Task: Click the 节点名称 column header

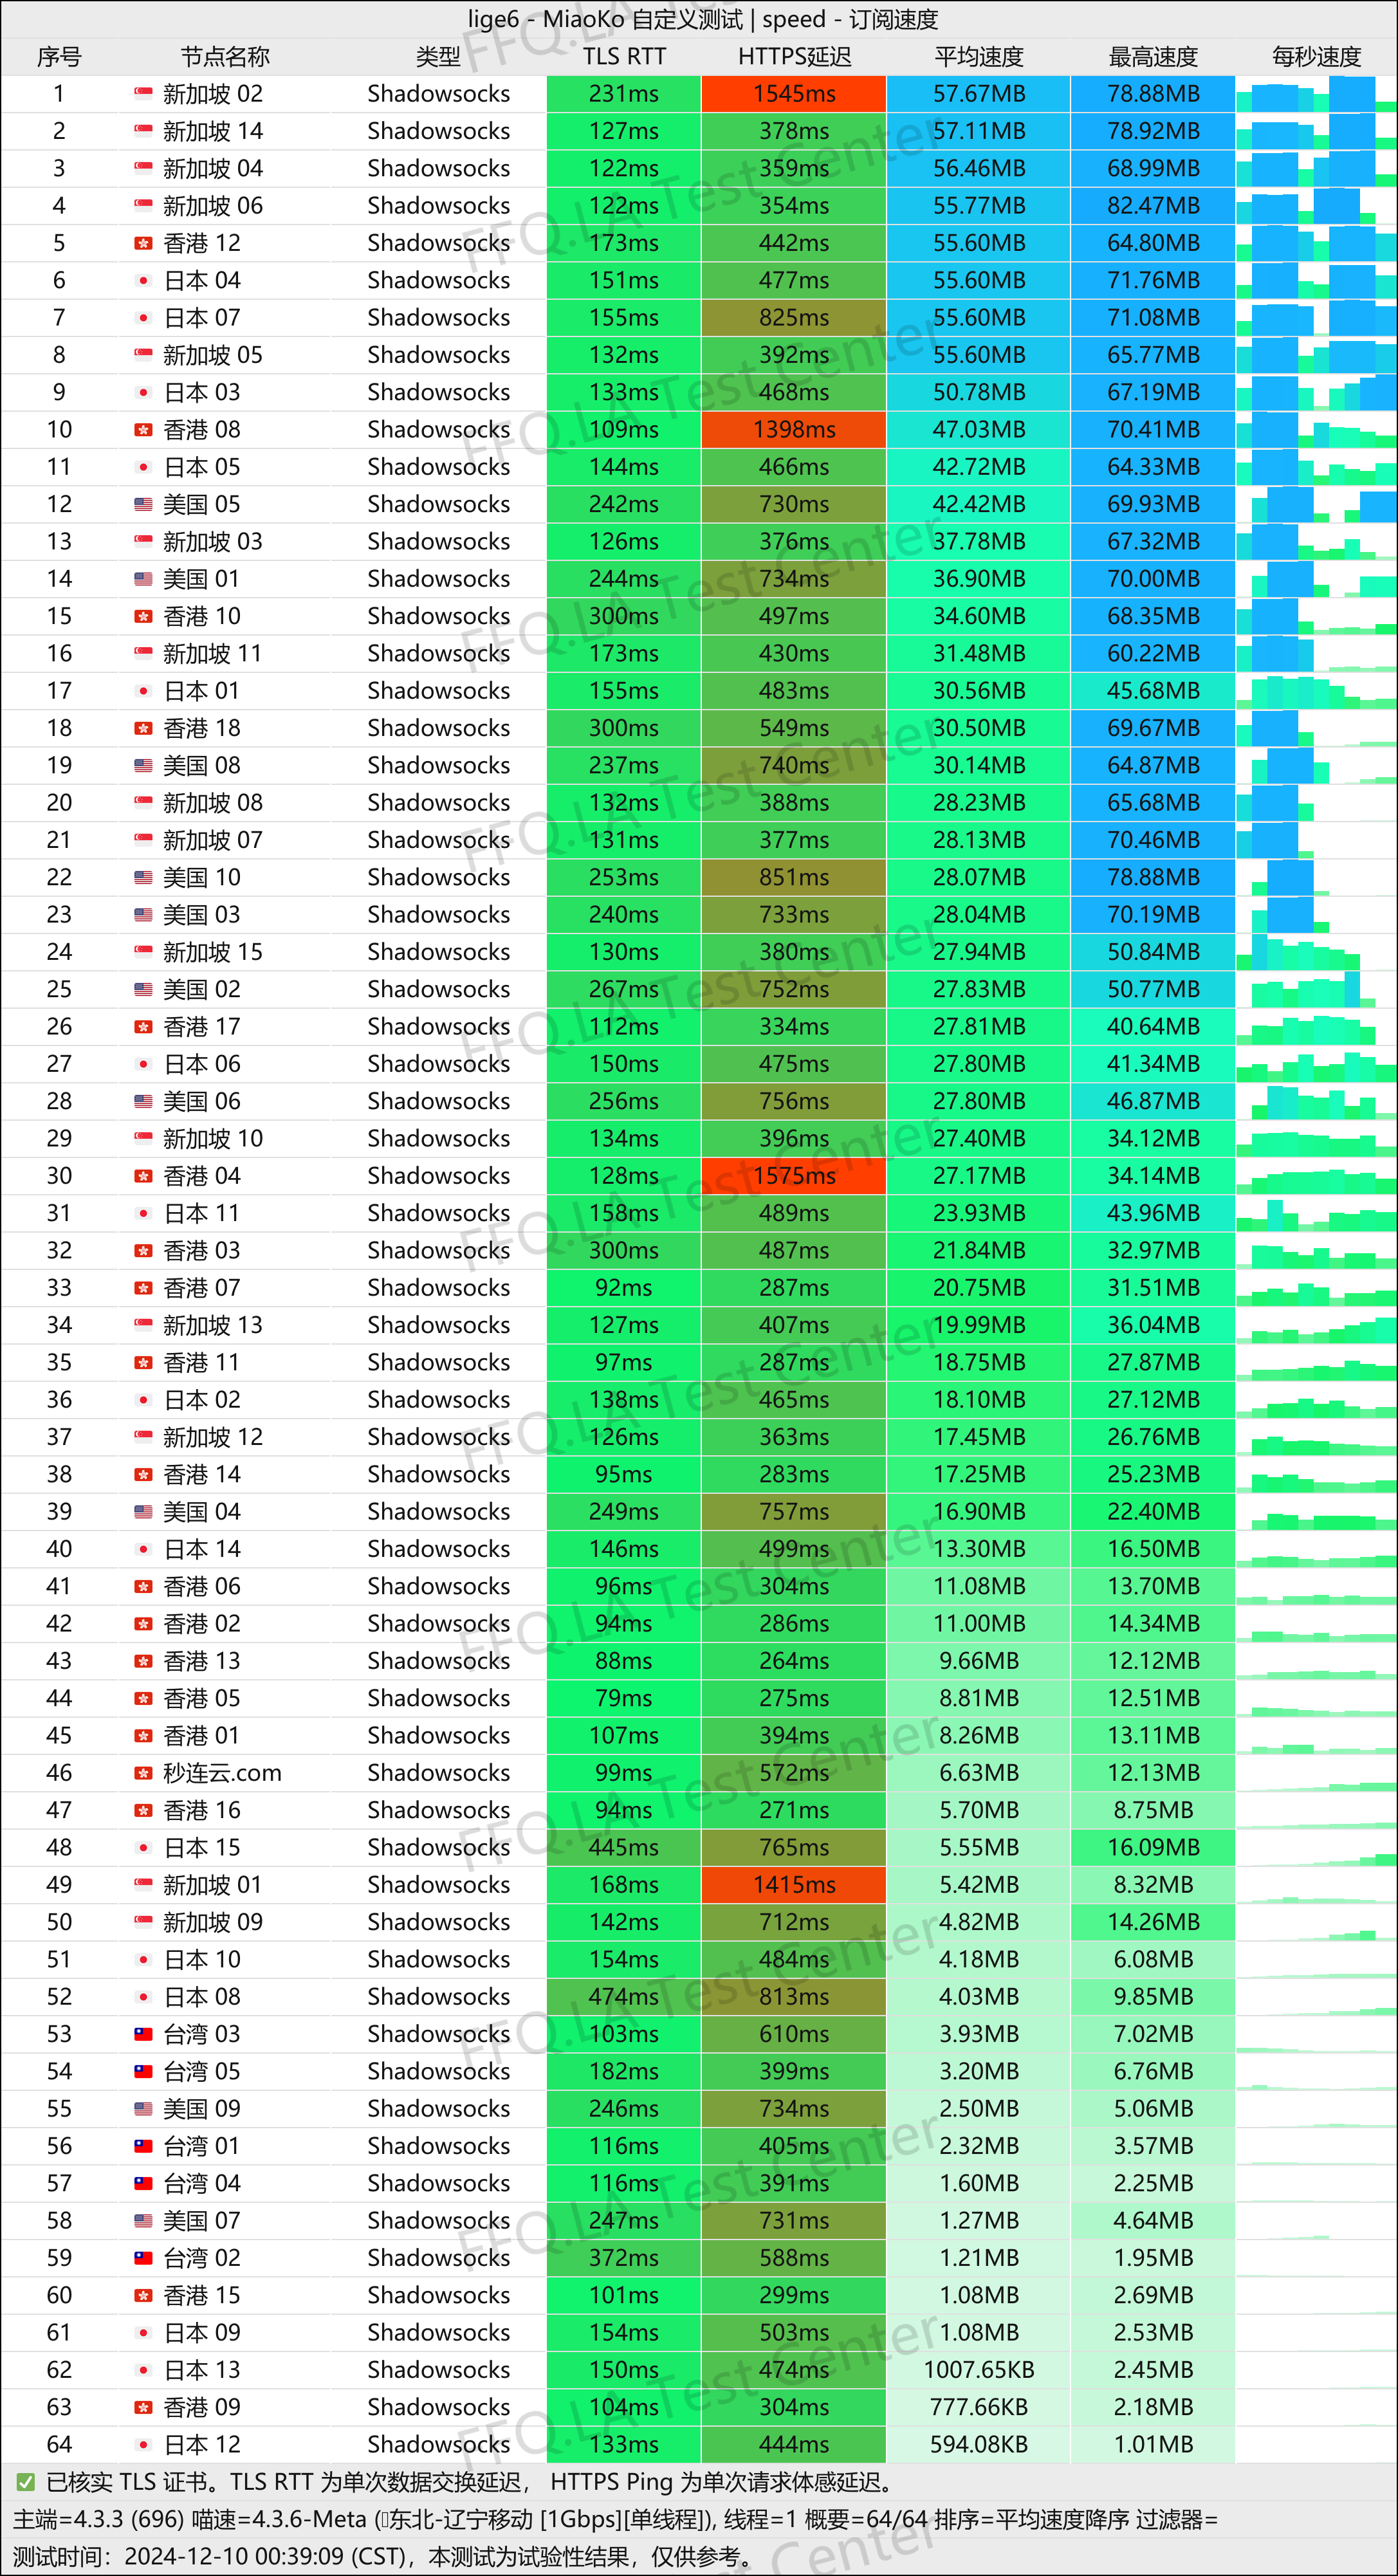Action: point(225,57)
